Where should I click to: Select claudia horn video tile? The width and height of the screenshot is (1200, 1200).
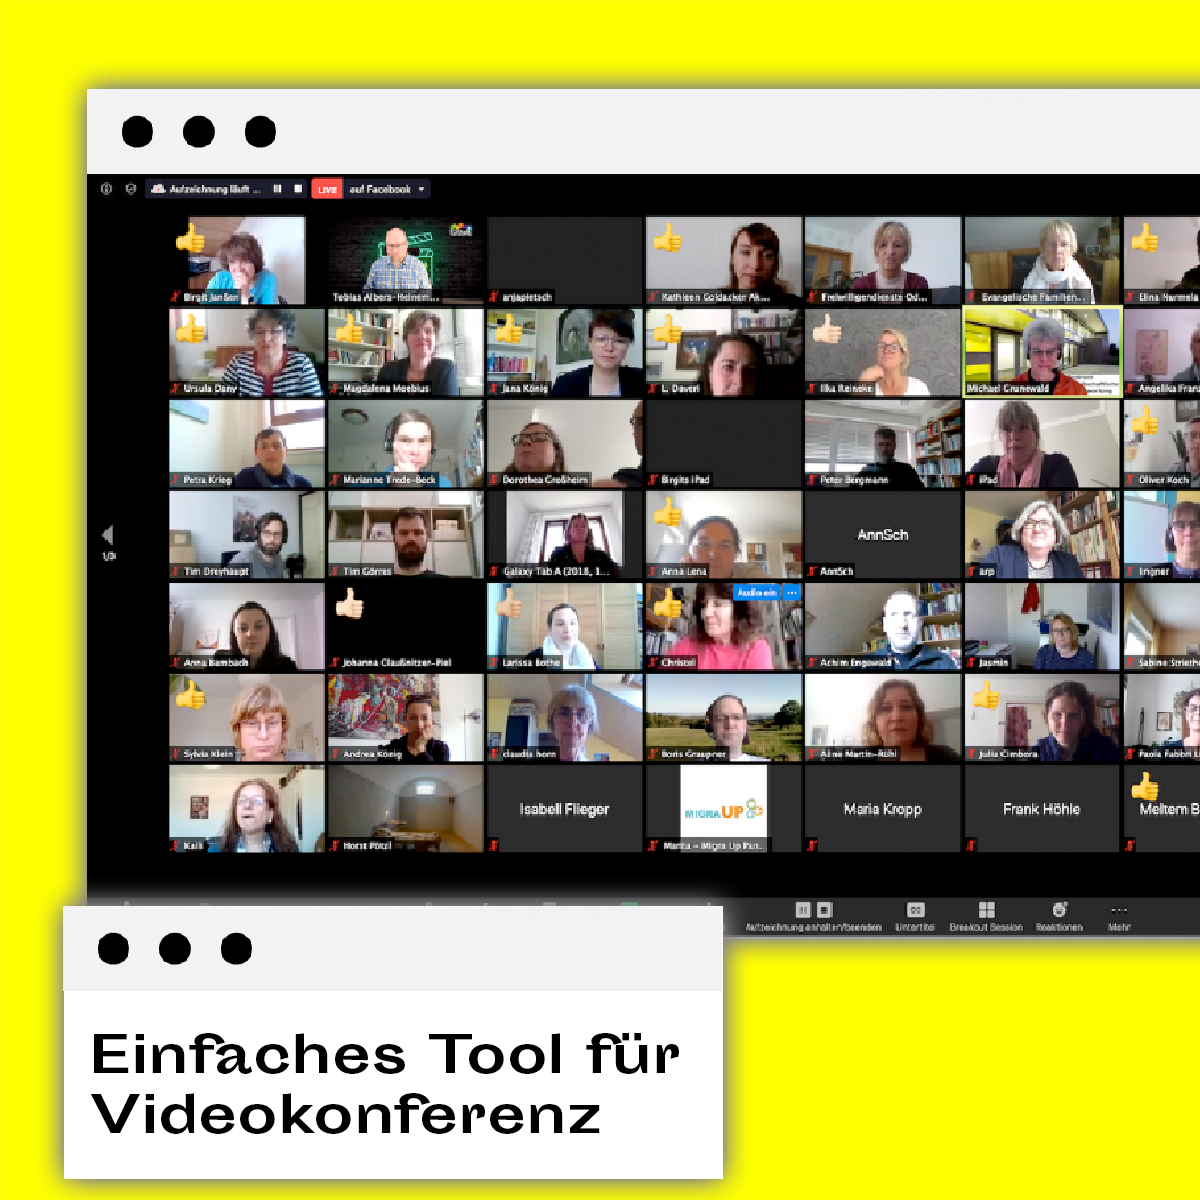point(564,718)
